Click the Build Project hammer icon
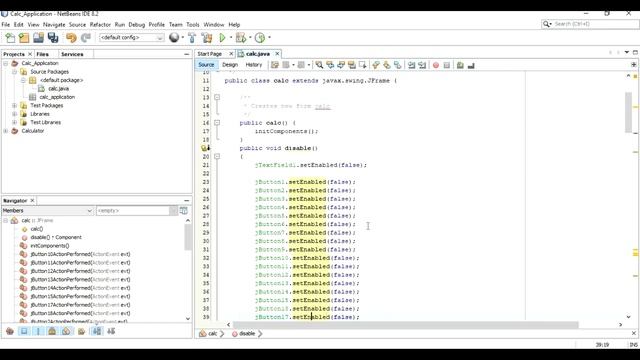Viewport: 640px width, 360px height. (192, 38)
